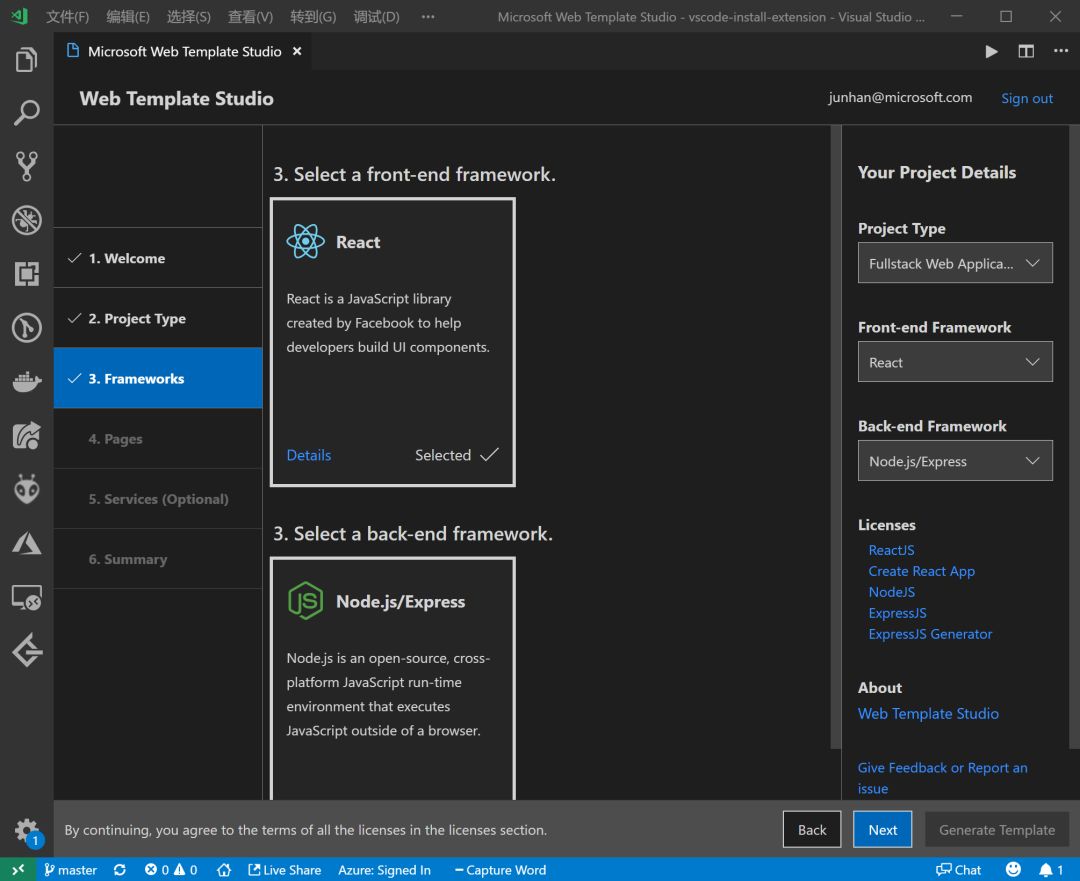The width and height of the screenshot is (1080, 881).
Task: Open Details link on React card
Action: [309, 455]
